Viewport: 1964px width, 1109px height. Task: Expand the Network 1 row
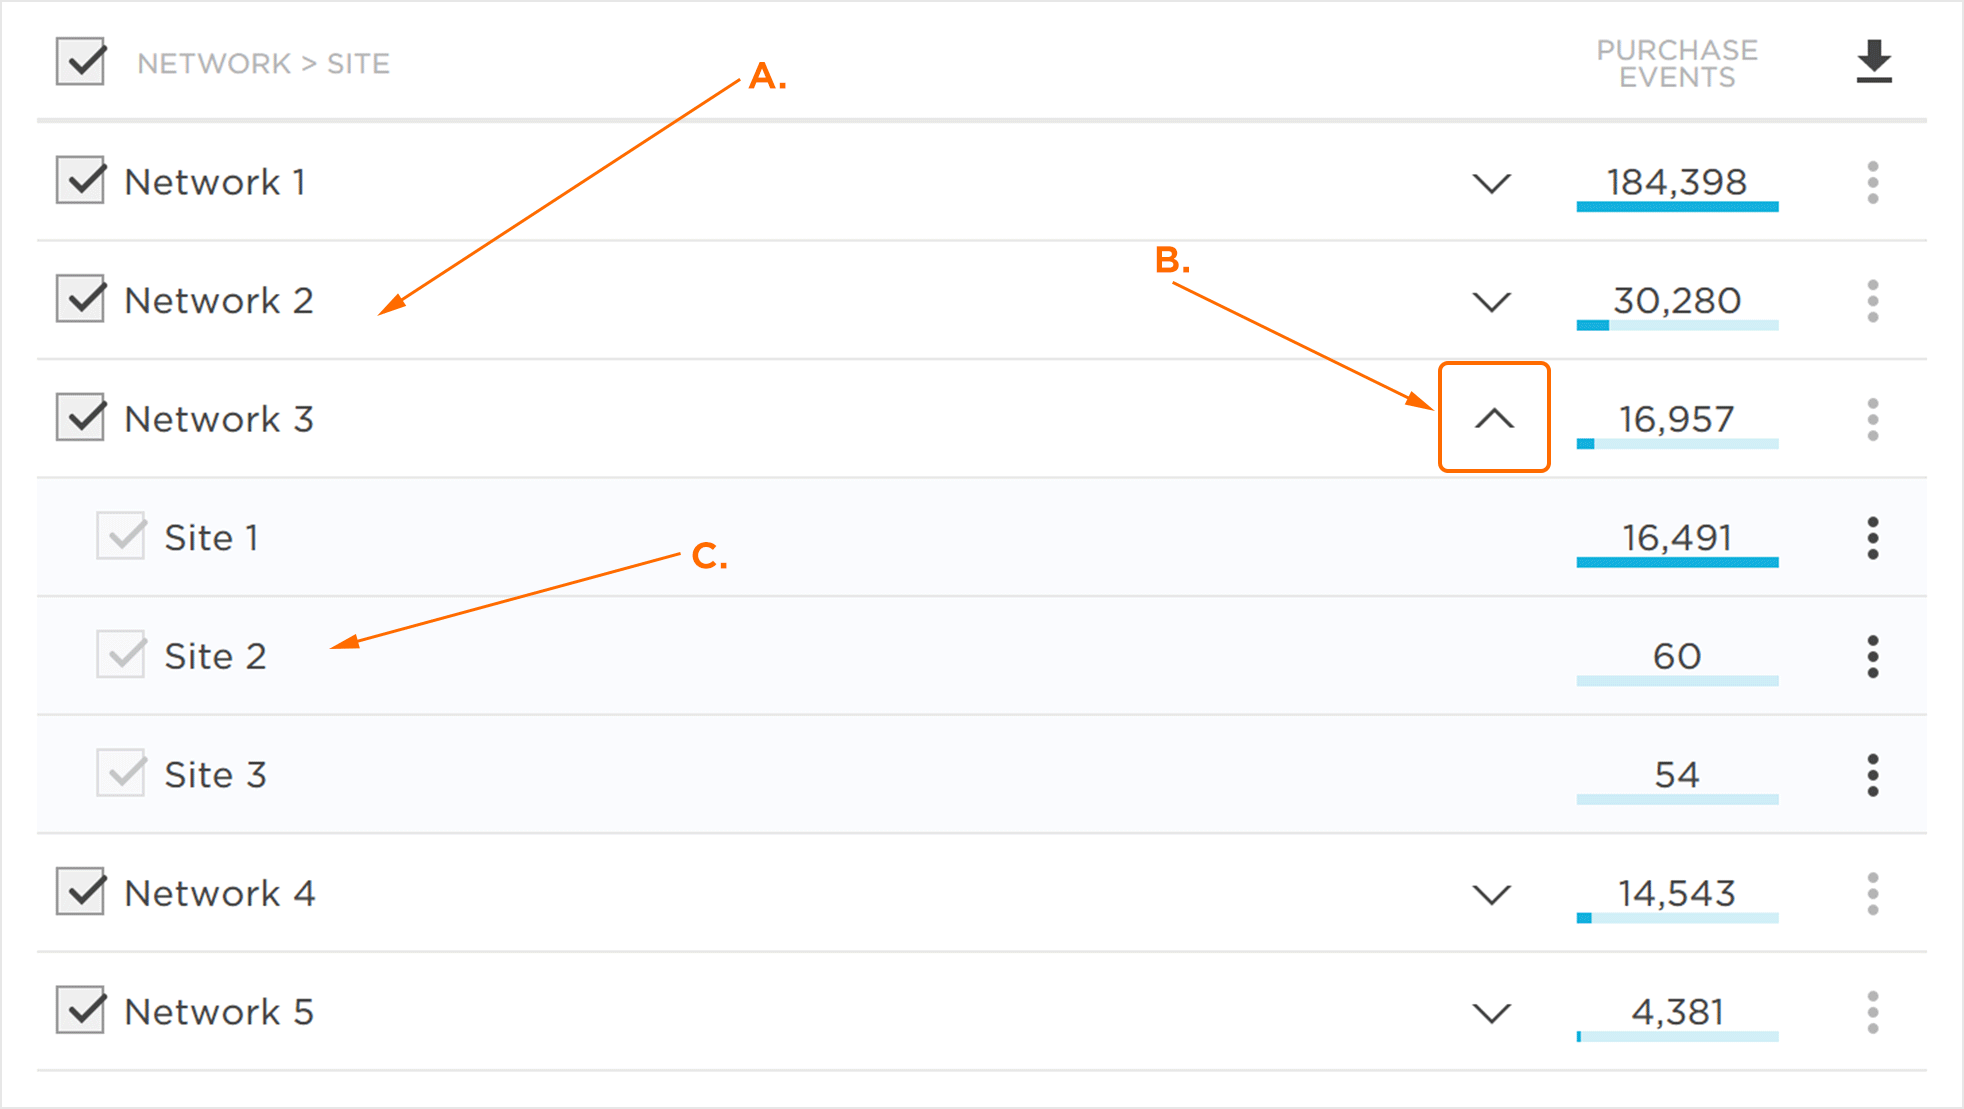[x=1492, y=183]
